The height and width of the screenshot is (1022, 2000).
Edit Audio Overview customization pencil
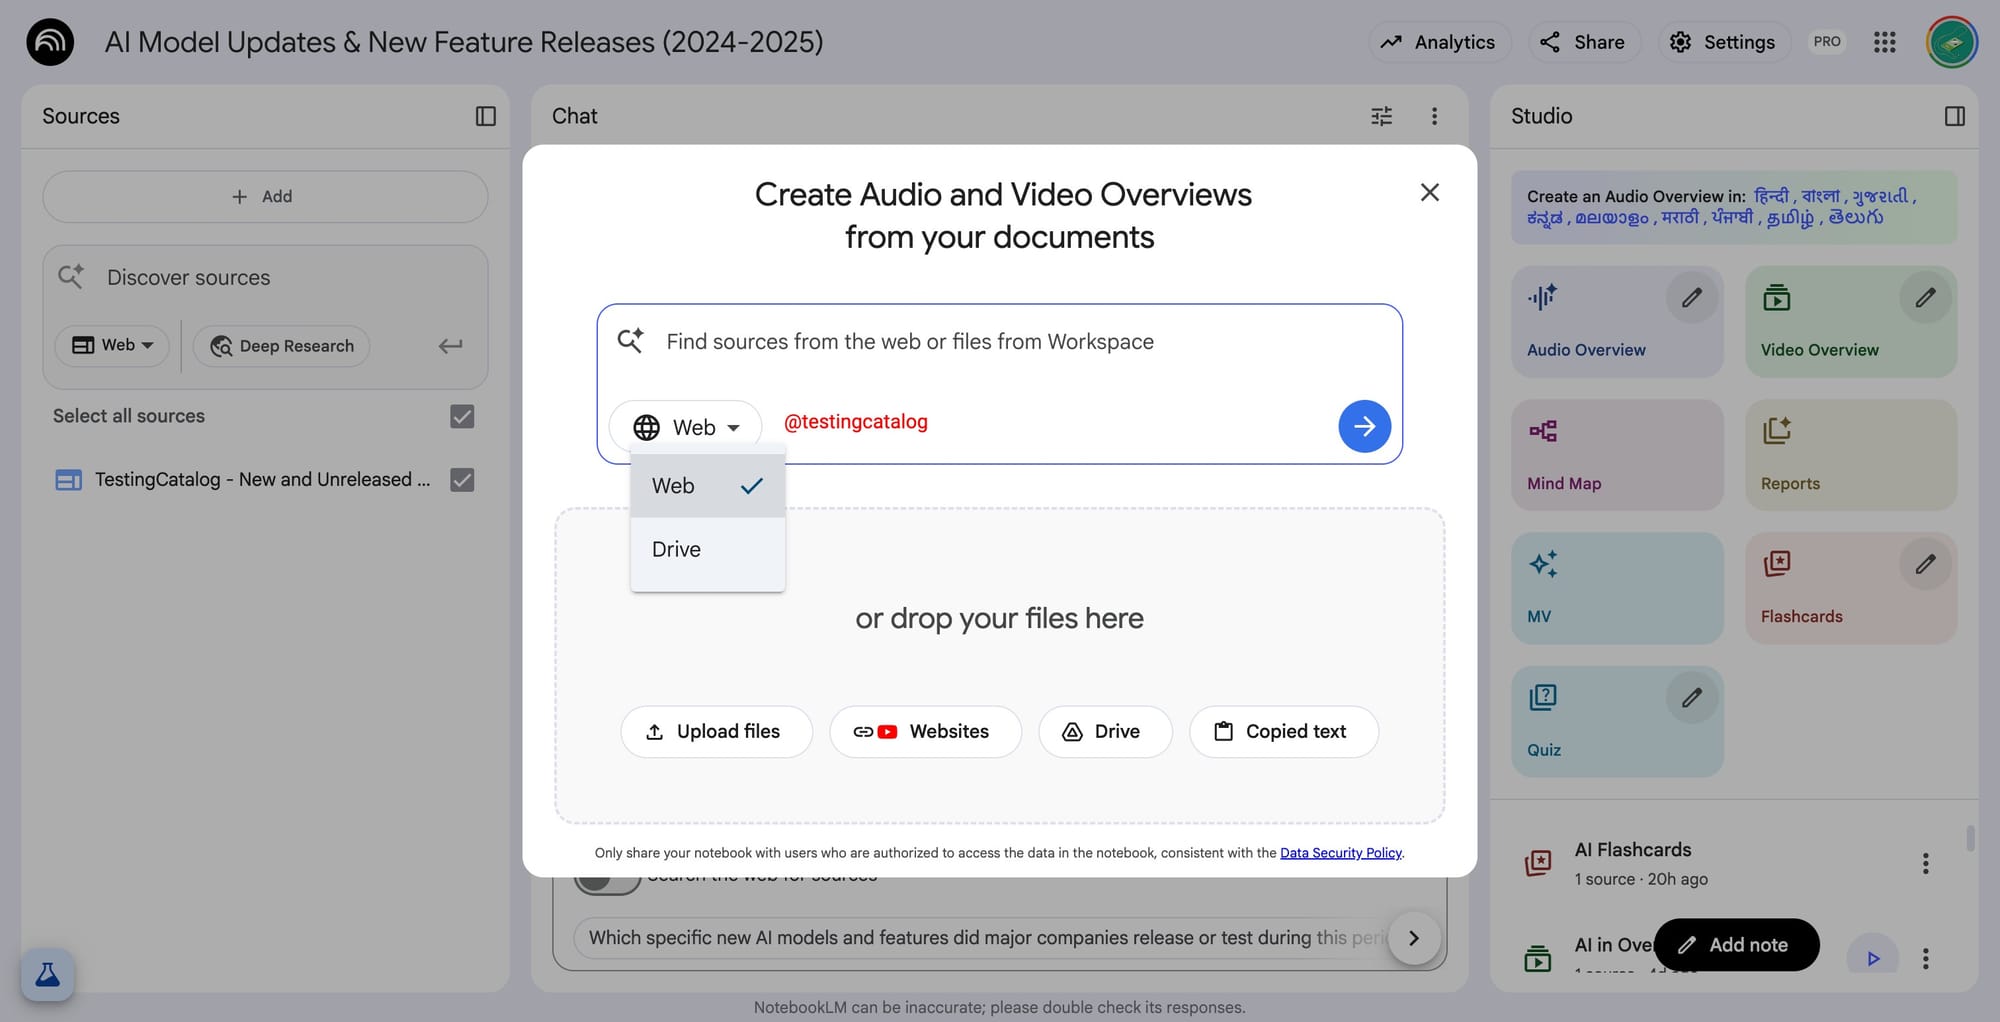1691,298
